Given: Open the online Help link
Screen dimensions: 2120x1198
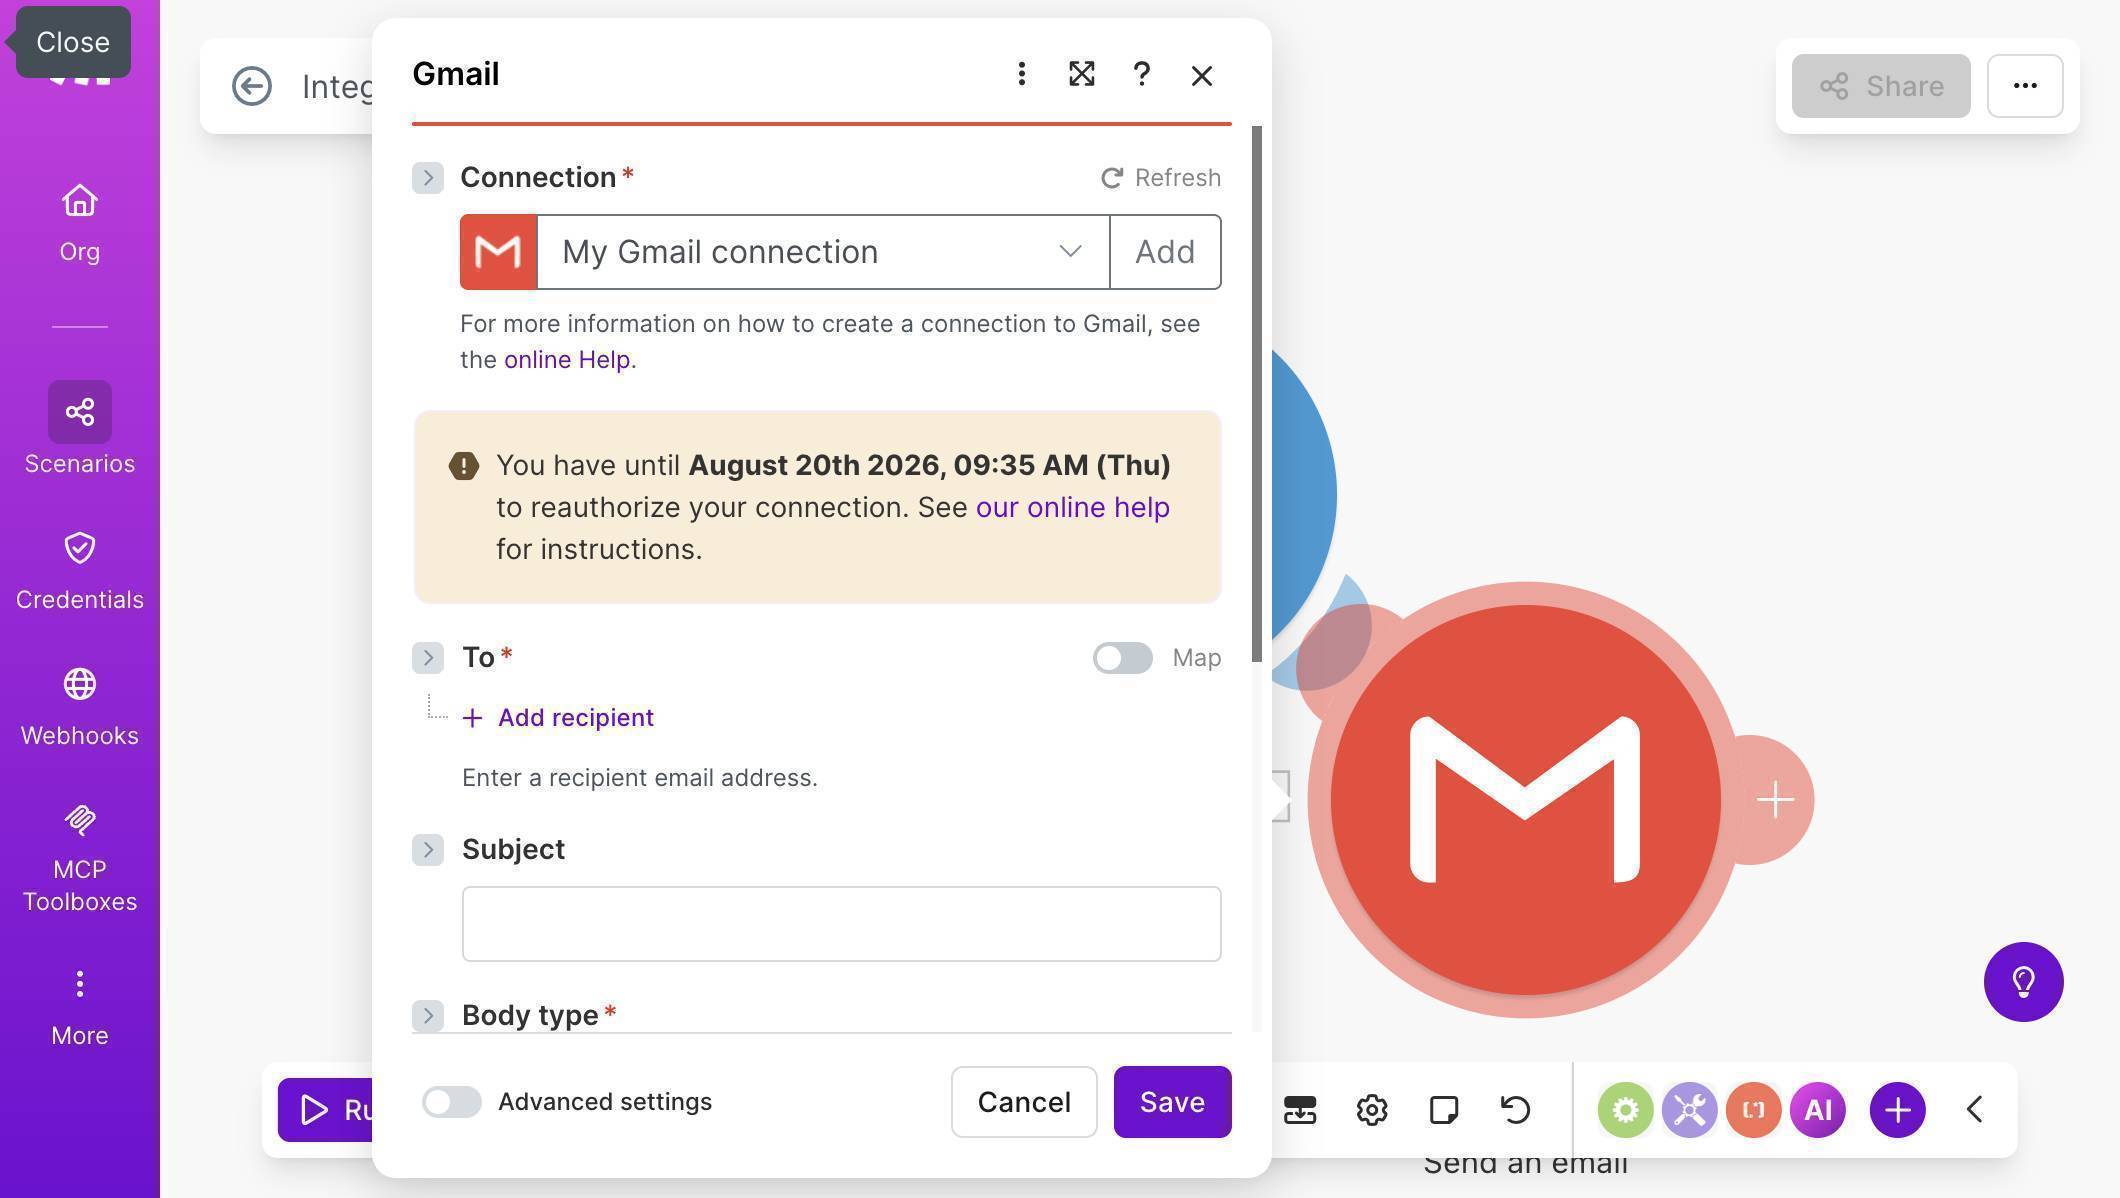Looking at the screenshot, I should 567,359.
